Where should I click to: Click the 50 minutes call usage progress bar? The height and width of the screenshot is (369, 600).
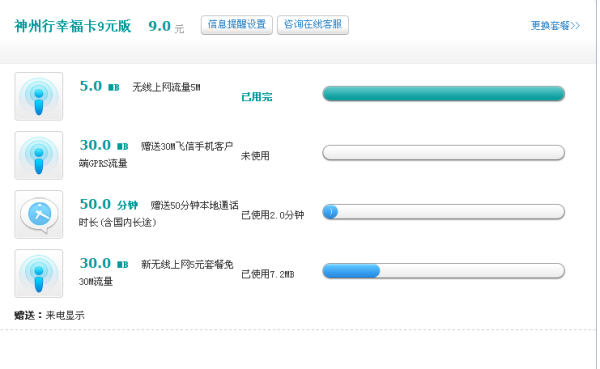tap(443, 212)
